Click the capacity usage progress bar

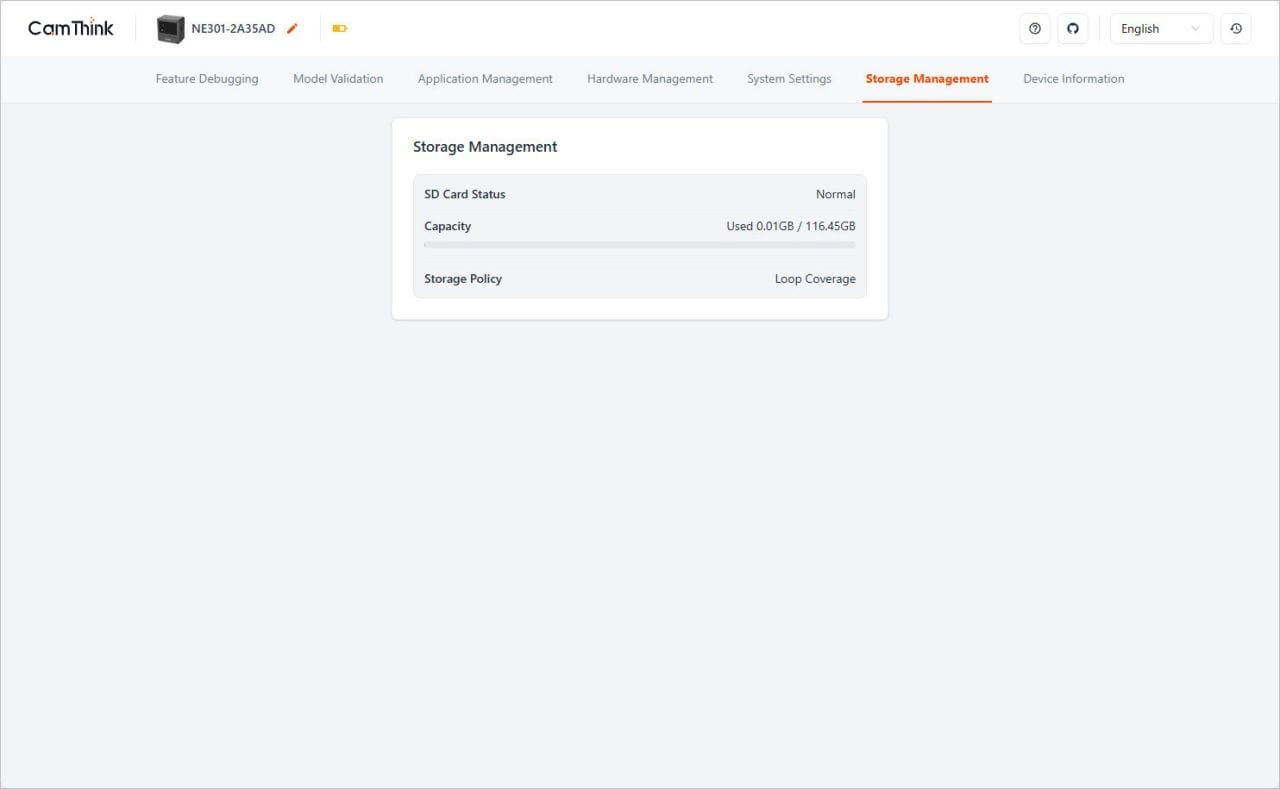coord(639,245)
